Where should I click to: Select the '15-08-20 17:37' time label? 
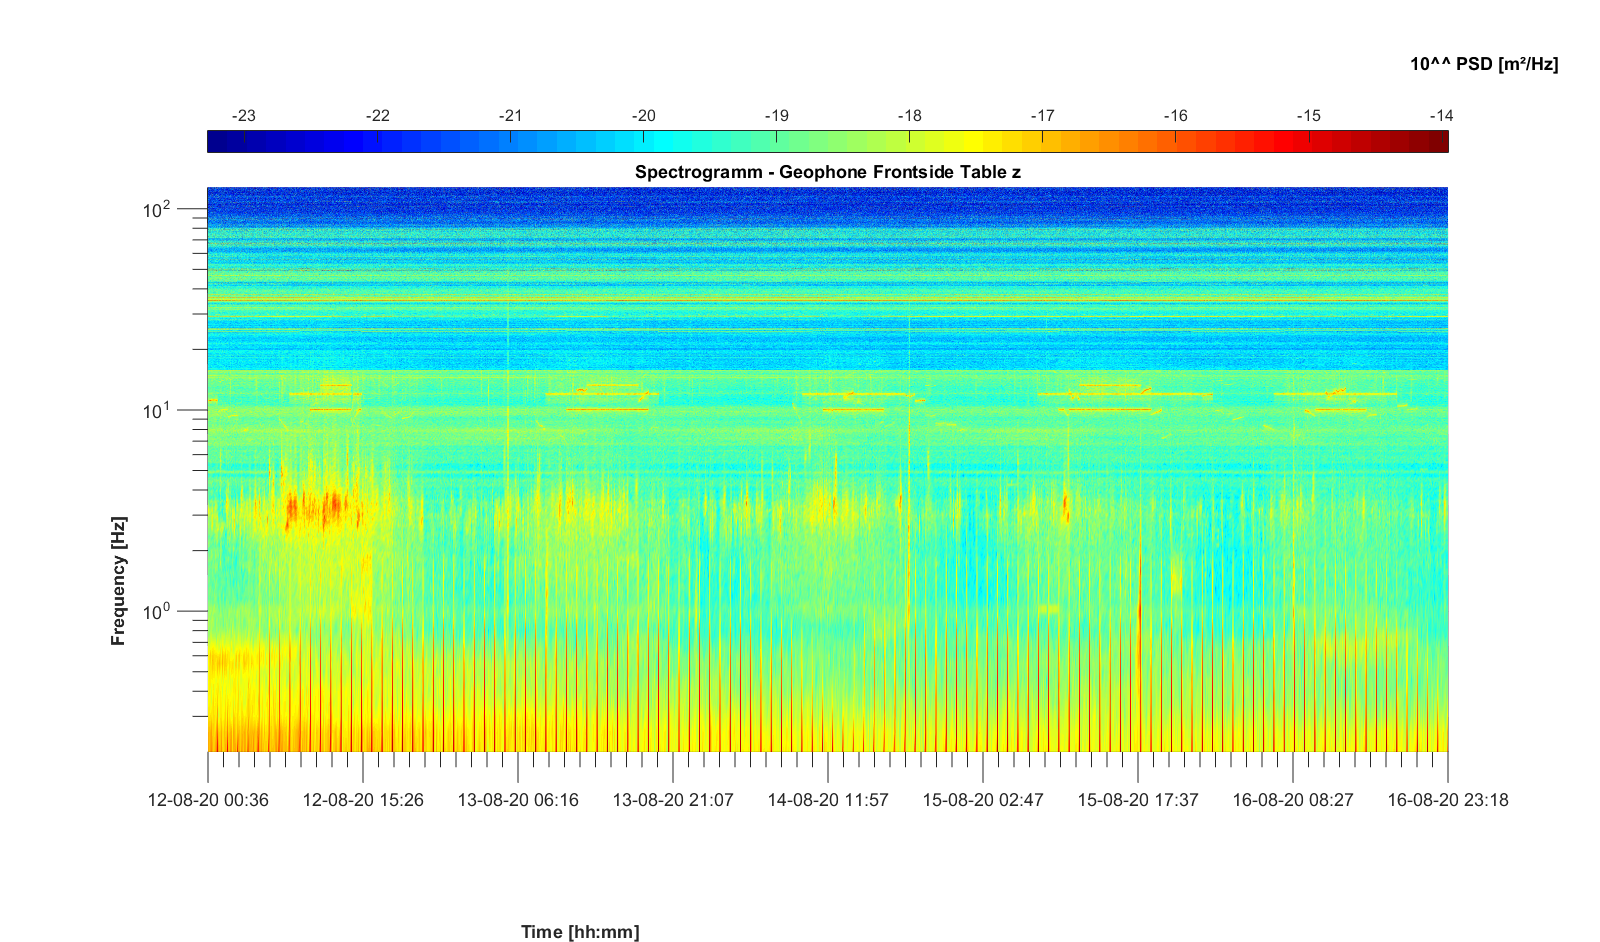coord(1138,800)
